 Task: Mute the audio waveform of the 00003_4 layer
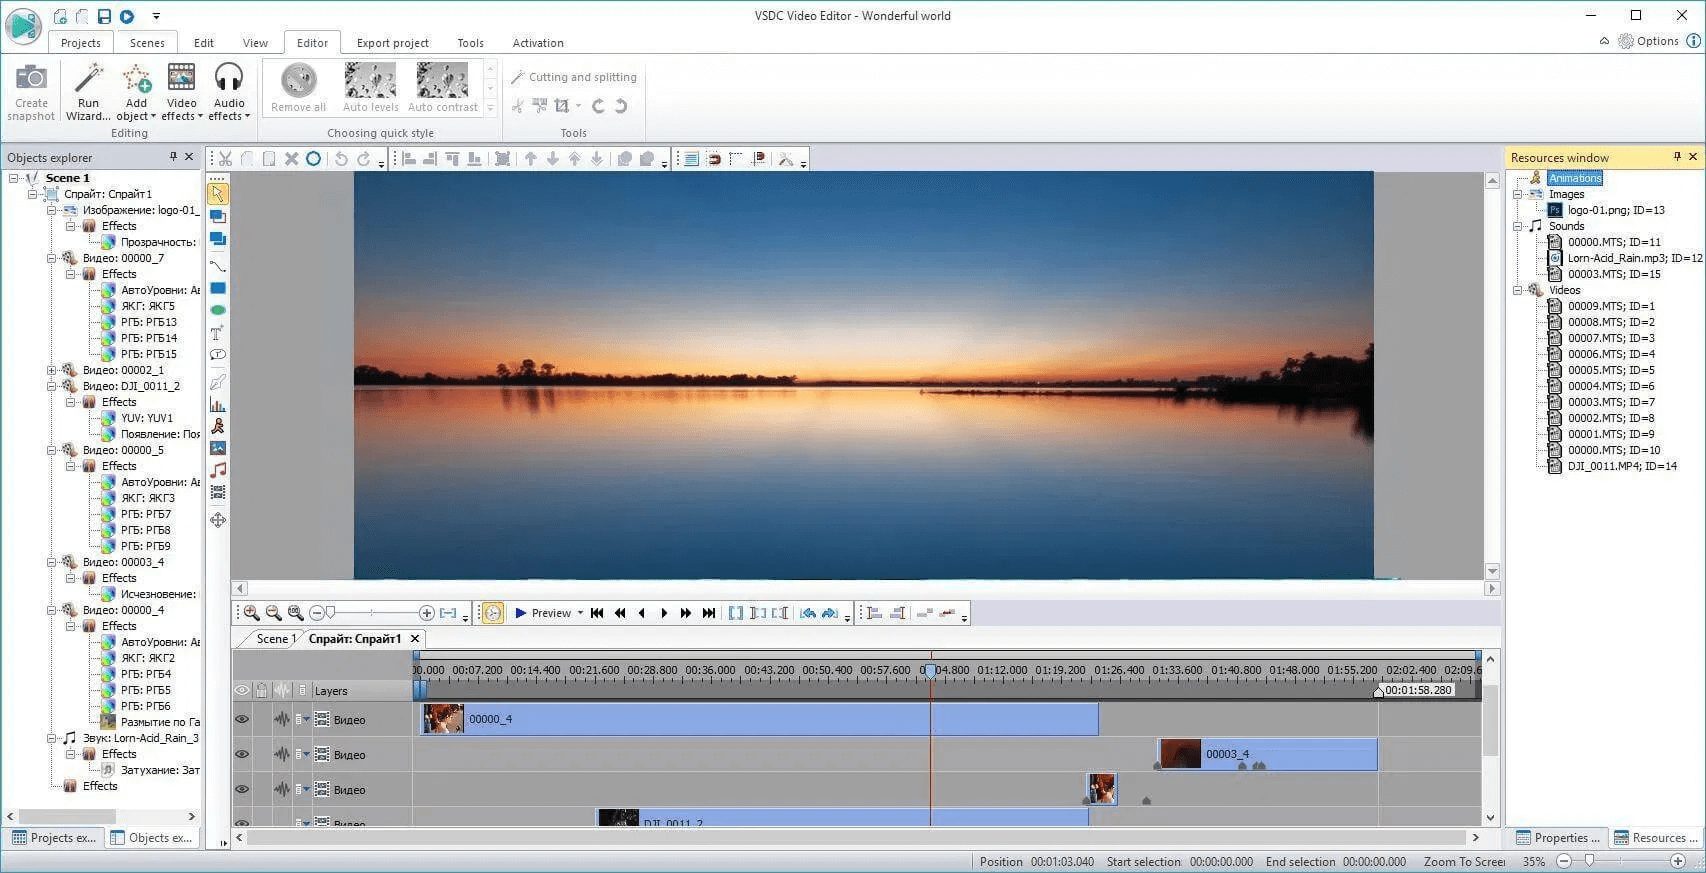282,754
